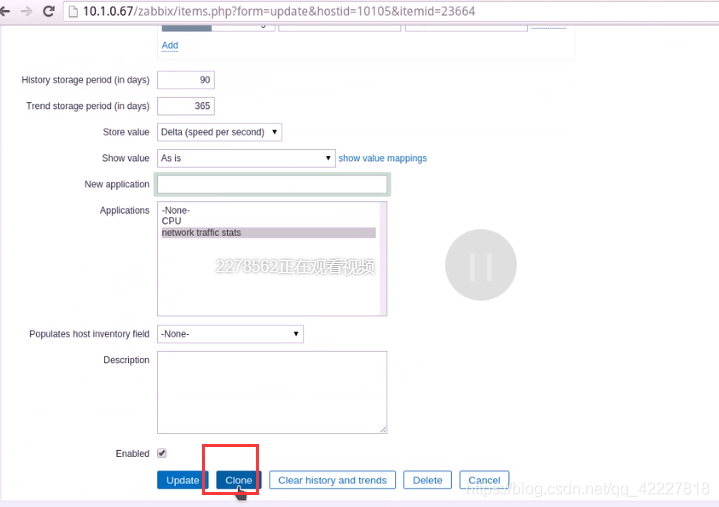Click the Description text area
This screenshot has height=507, width=719.
click(272, 392)
